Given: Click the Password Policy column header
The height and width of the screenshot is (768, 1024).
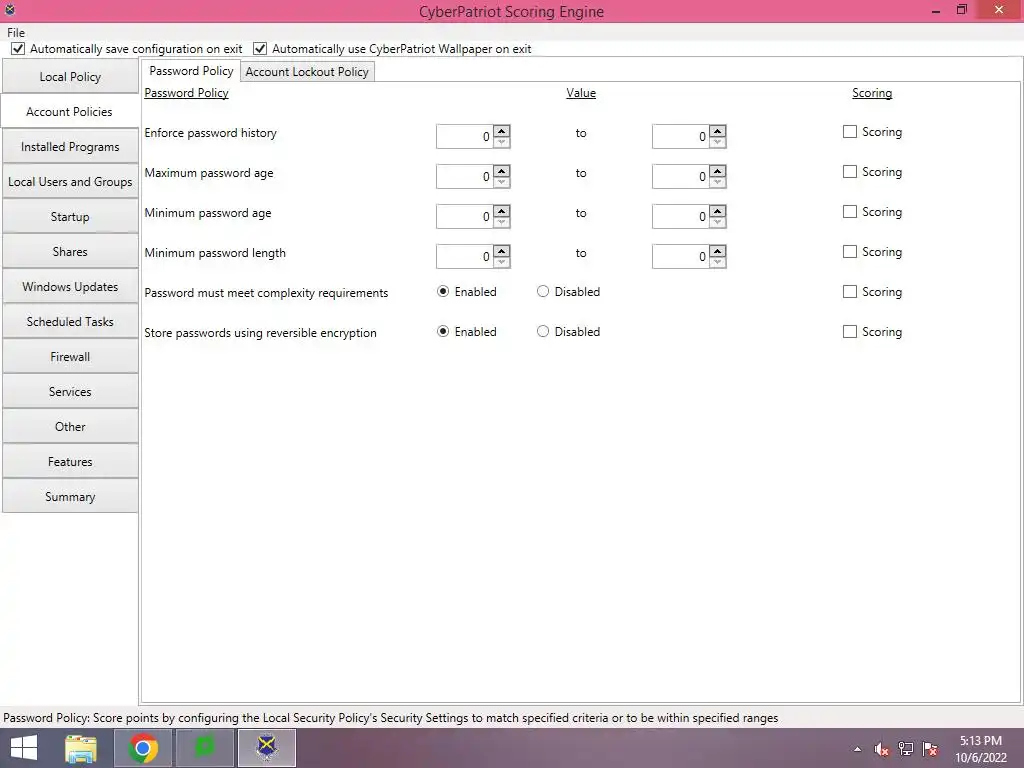Looking at the screenshot, I should click(186, 93).
